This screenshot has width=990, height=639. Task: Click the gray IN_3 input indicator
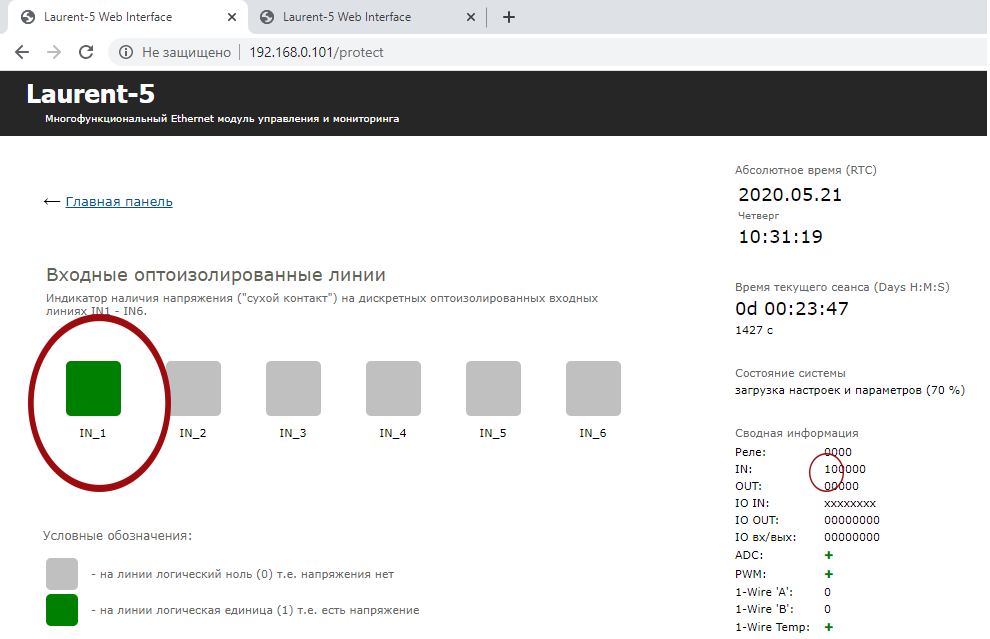293,388
